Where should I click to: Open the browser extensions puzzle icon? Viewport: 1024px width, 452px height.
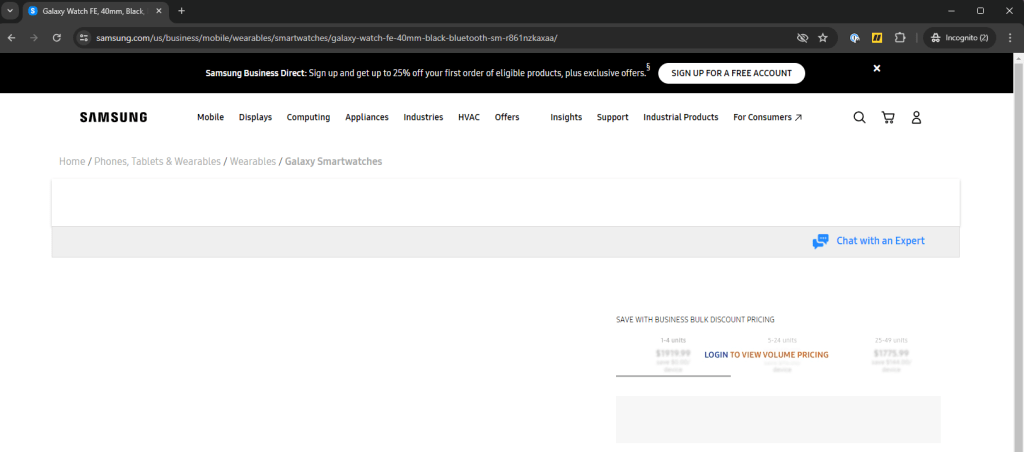[900, 38]
